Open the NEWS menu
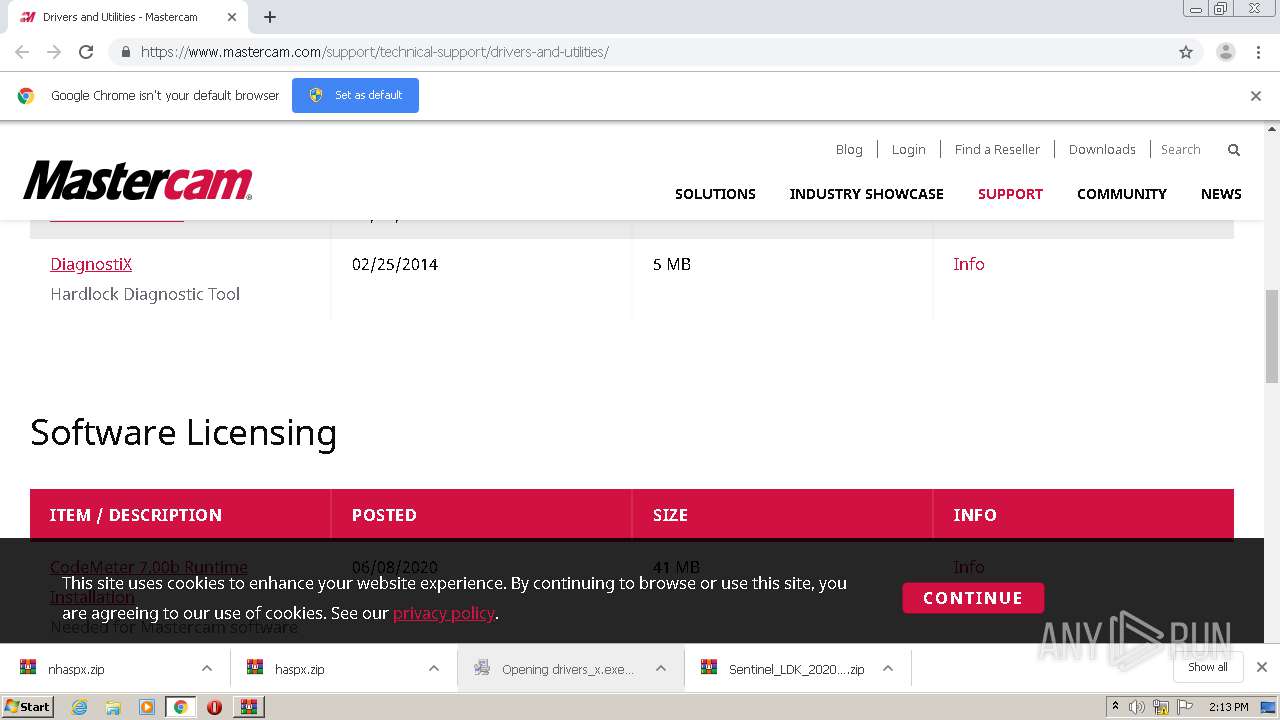 [x=1221, y=194]
